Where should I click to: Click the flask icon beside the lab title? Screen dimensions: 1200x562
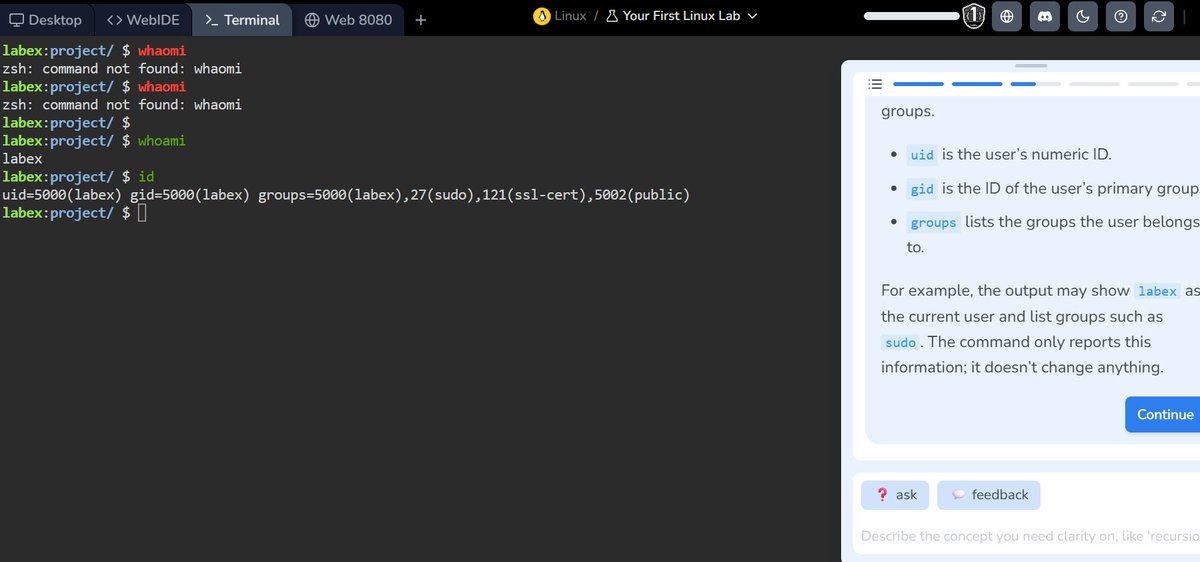click(612, 16)
